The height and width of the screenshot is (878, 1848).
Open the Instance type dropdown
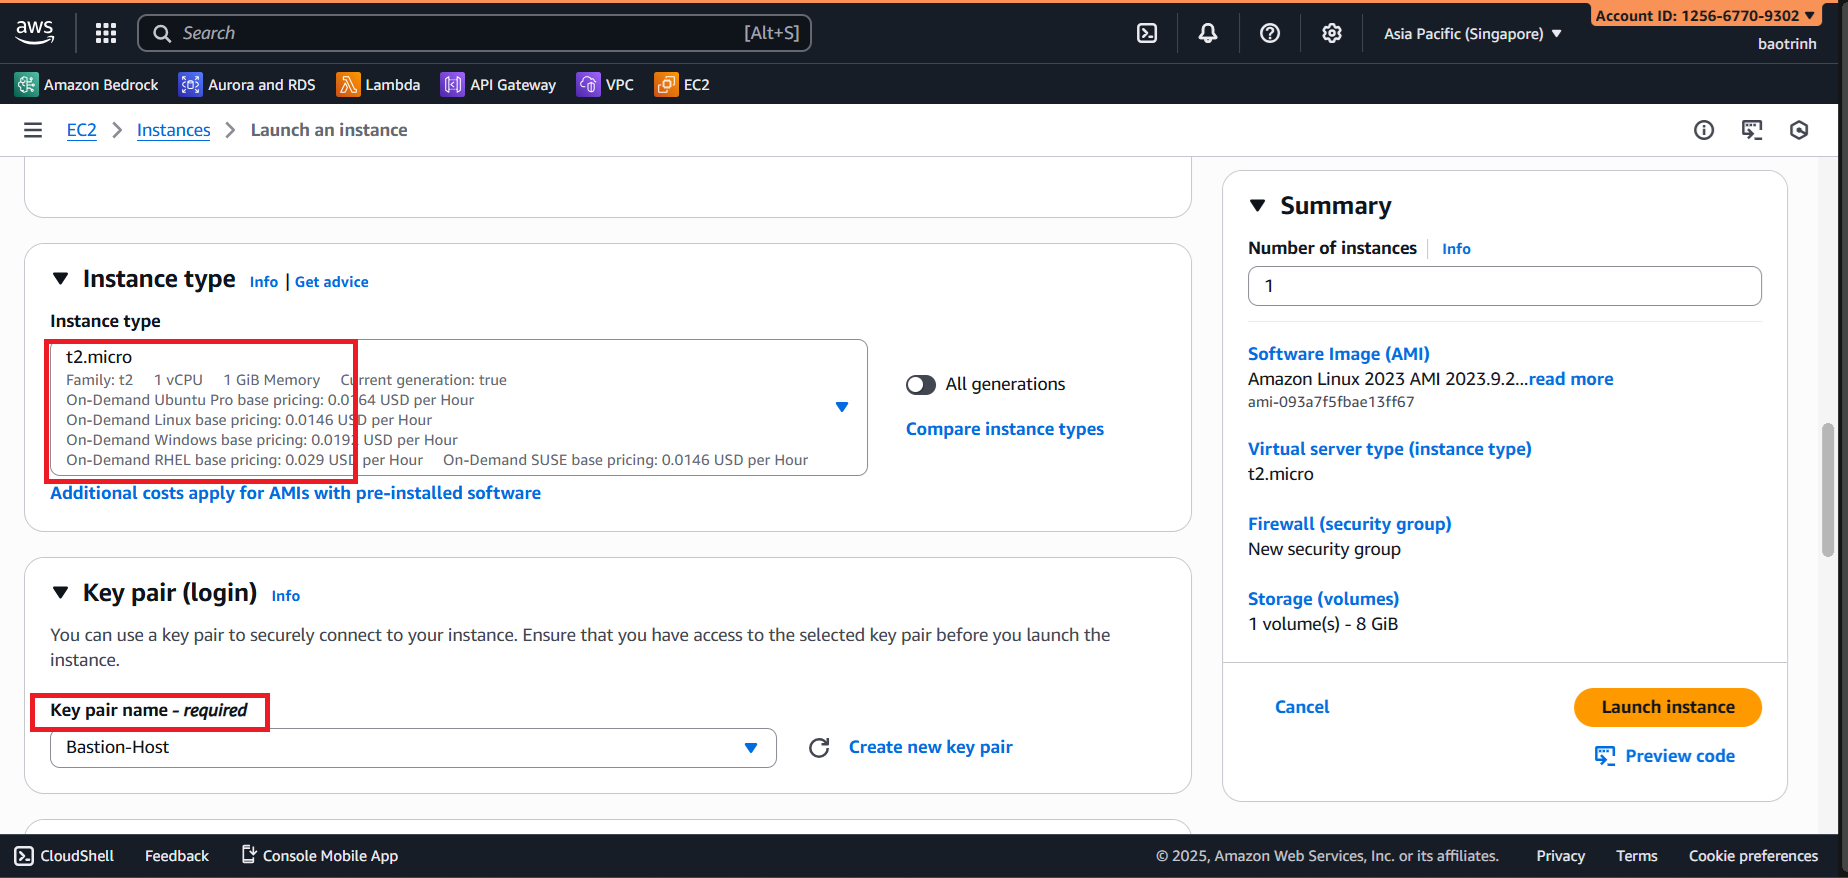click(841, 407)
